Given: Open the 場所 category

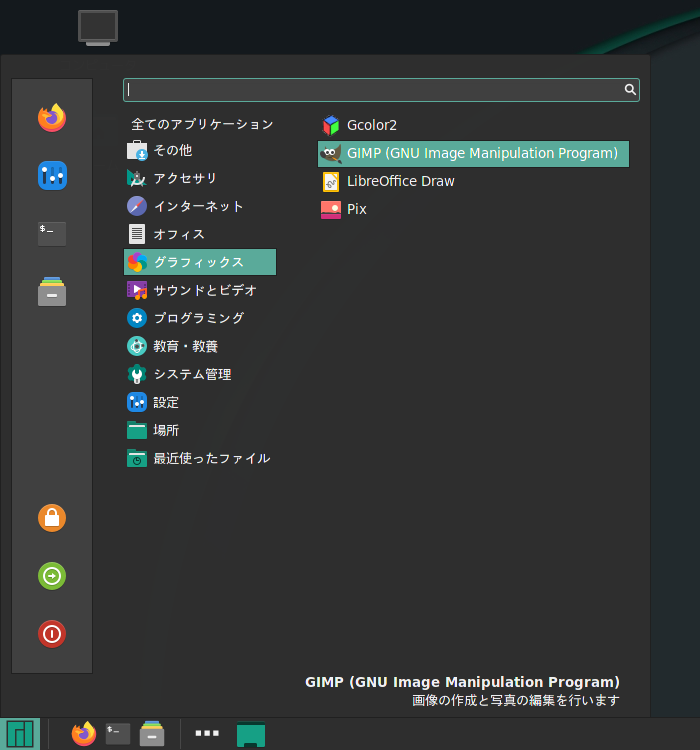Looking at the screenshot, I should (x=200, y=430).
